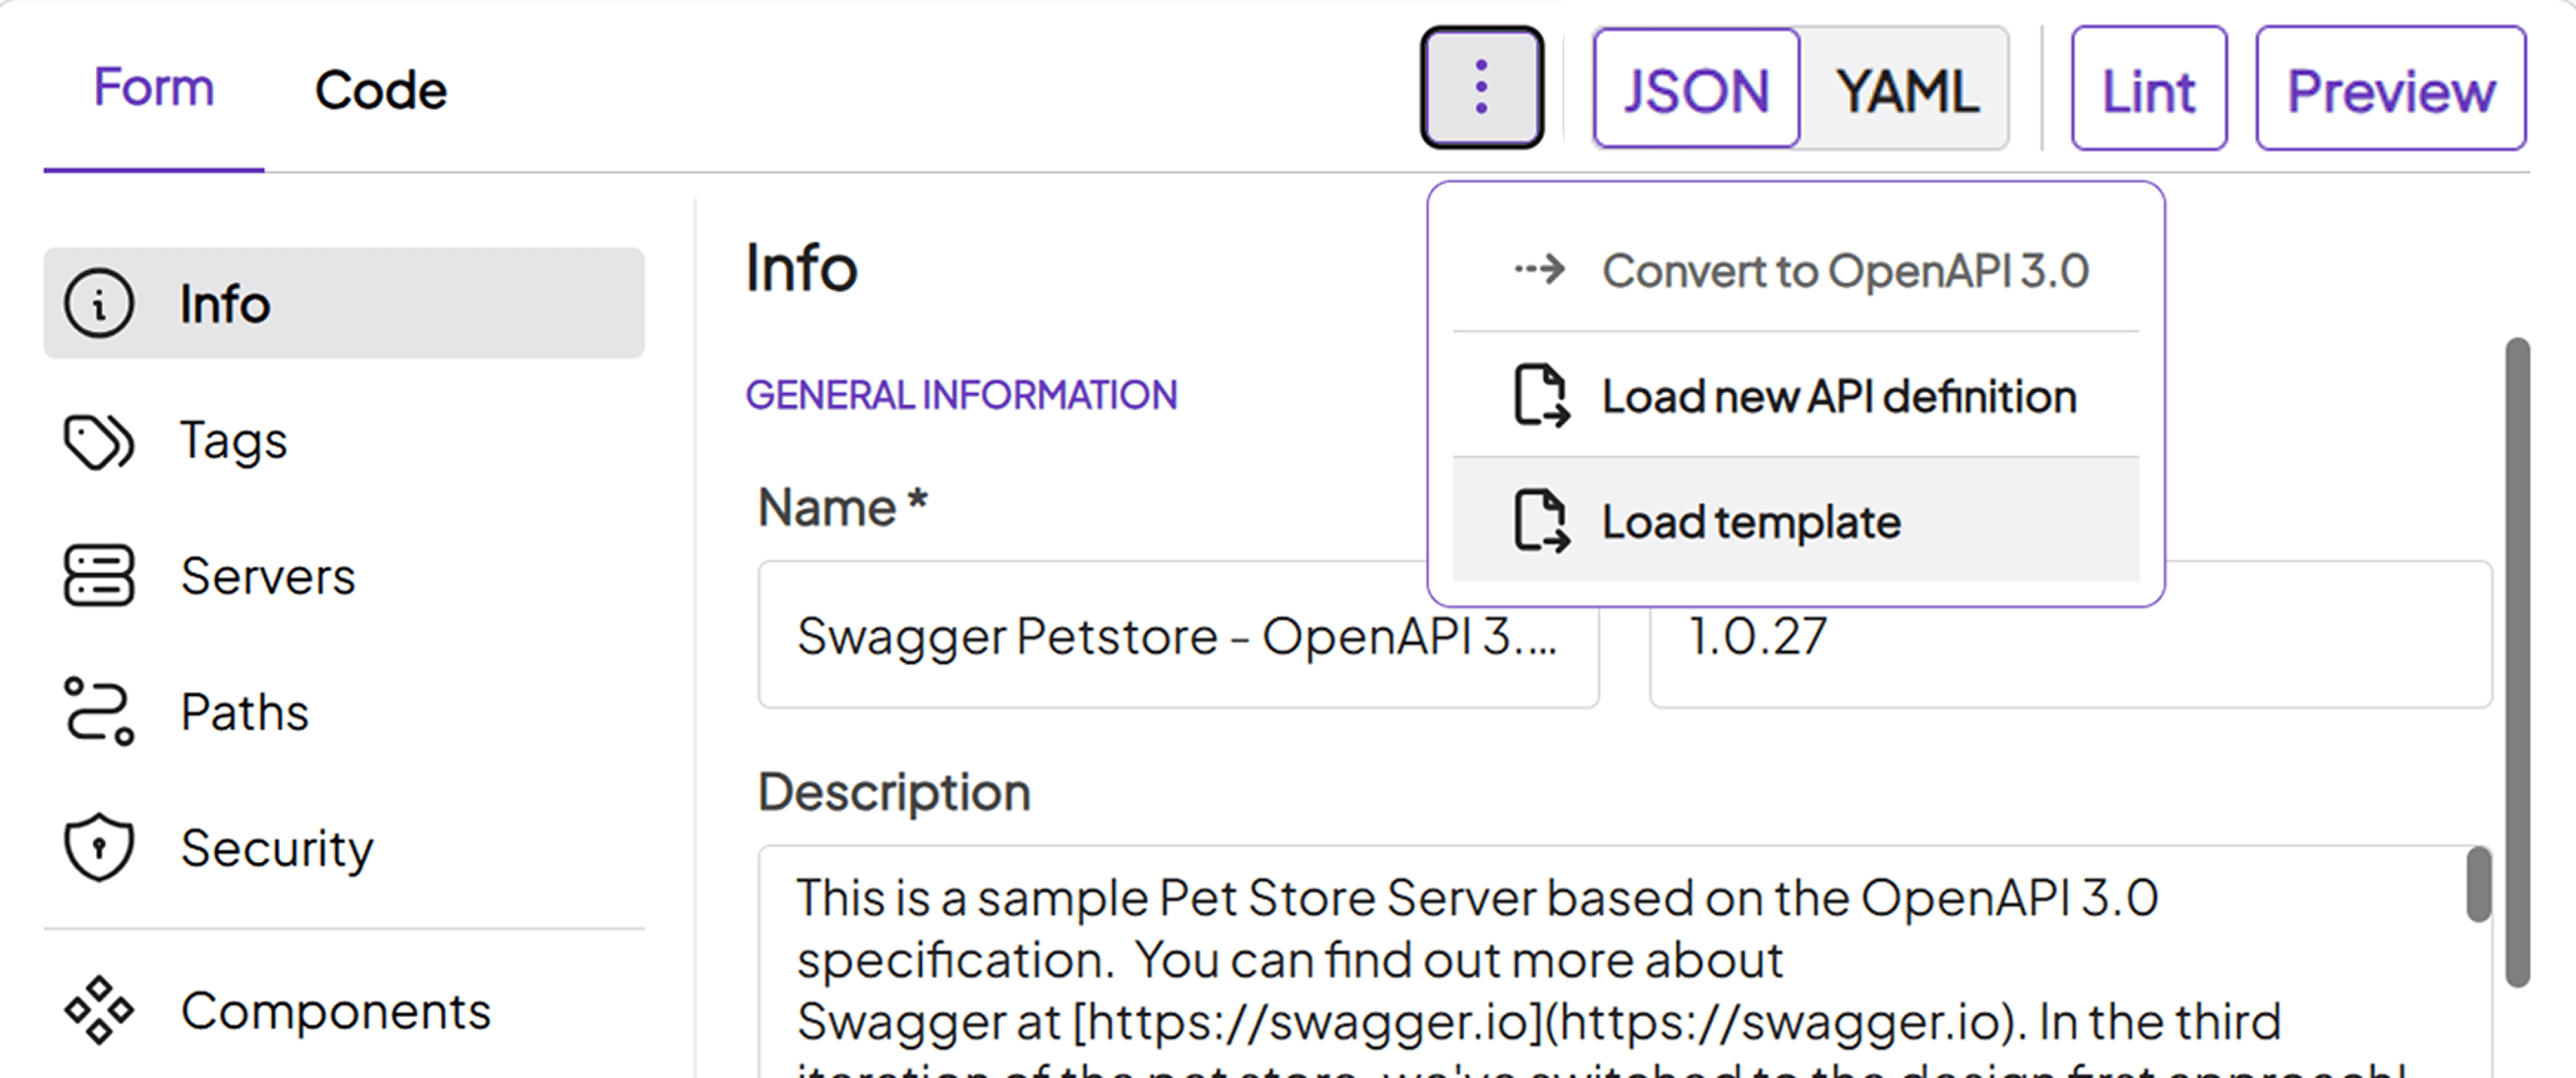Close the three-dot more options menu
2576x1078 pixels.
1482,88
